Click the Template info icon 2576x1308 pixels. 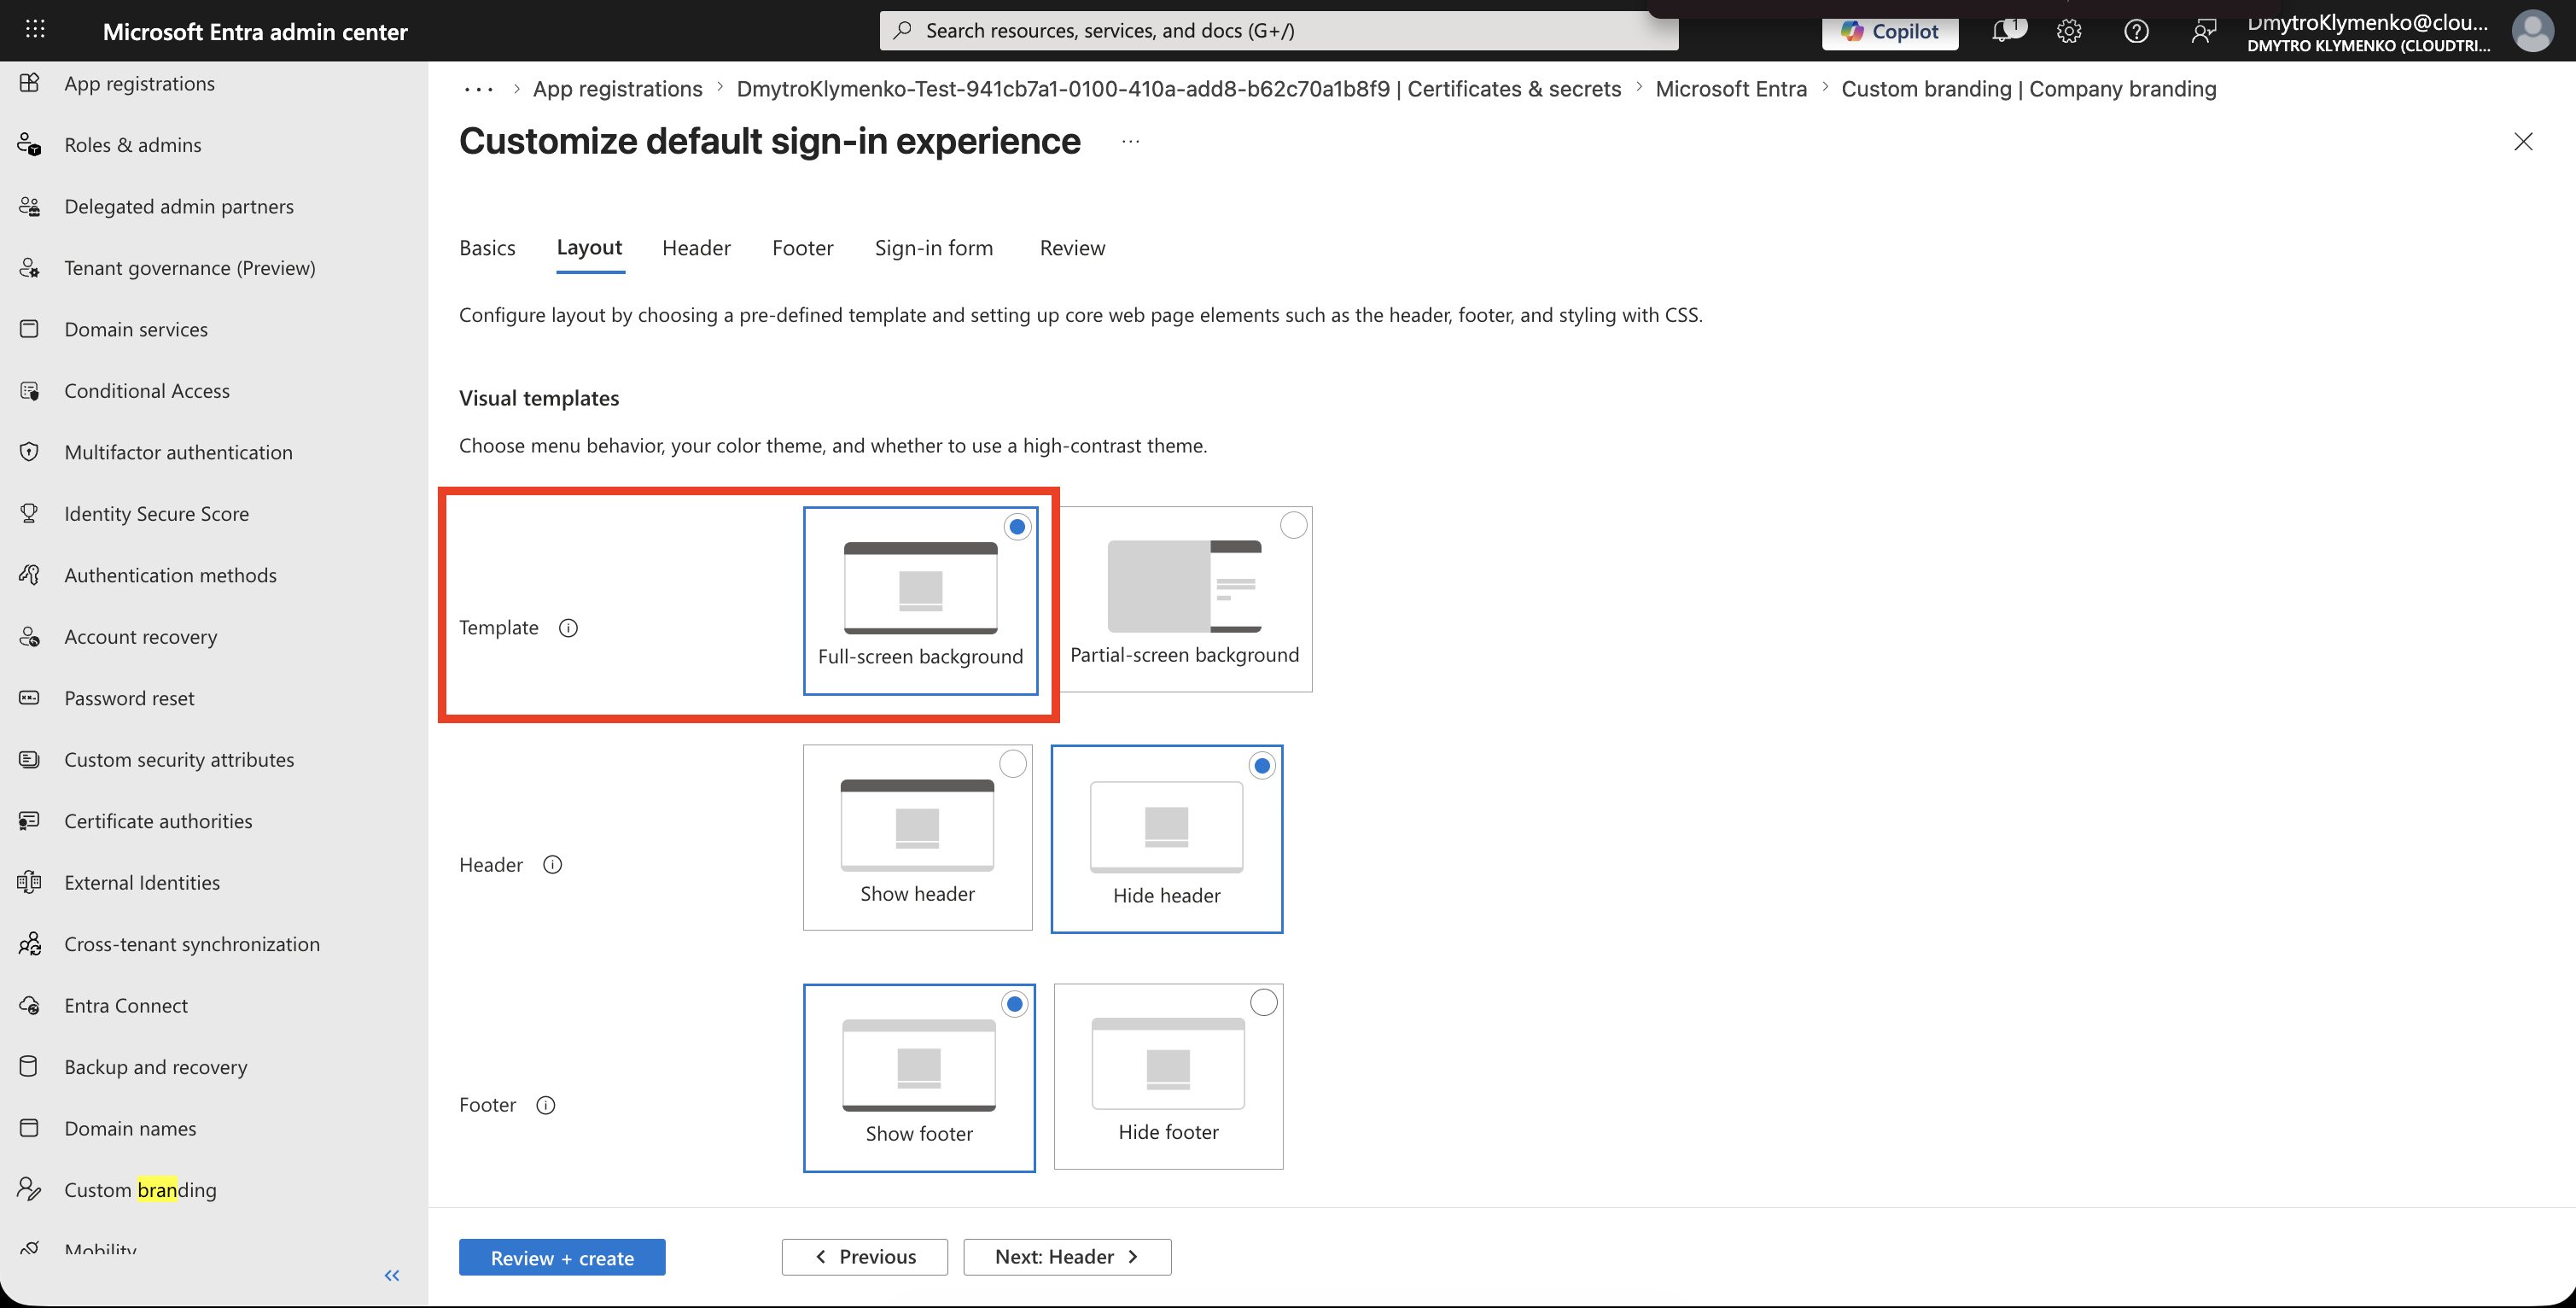click(568, 628)
